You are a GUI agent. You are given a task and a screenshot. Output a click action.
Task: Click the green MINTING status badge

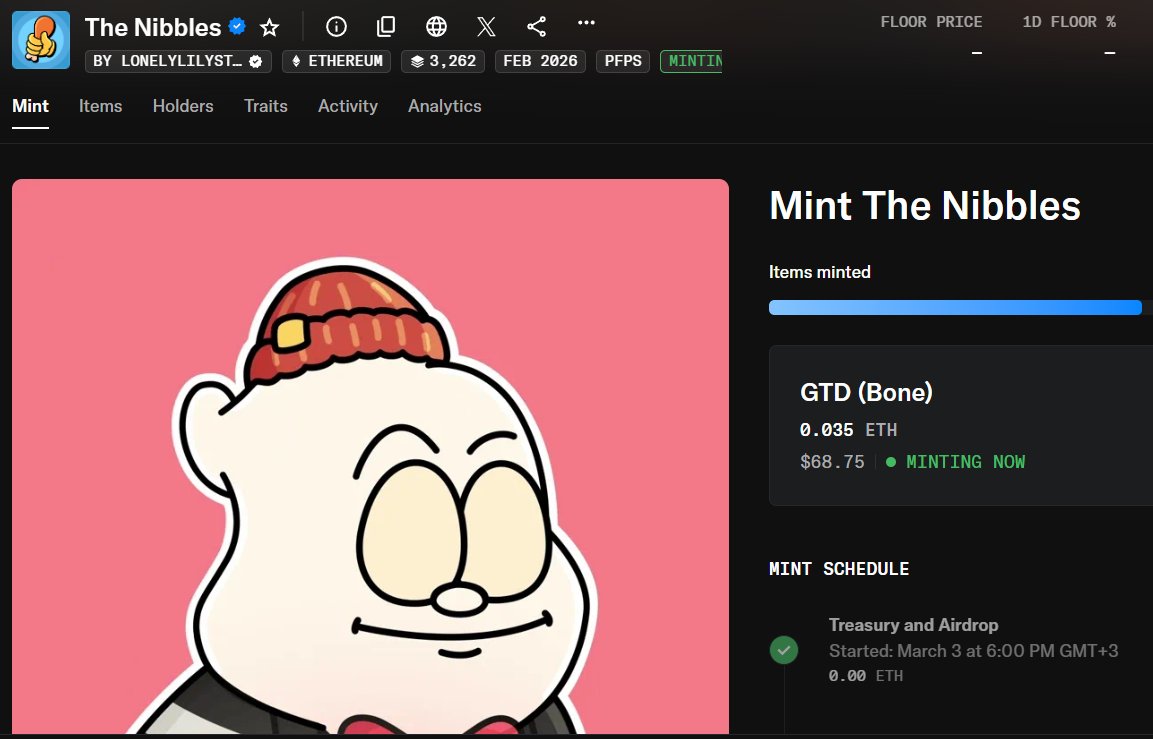pyautogui.click(x=691, y=61)
